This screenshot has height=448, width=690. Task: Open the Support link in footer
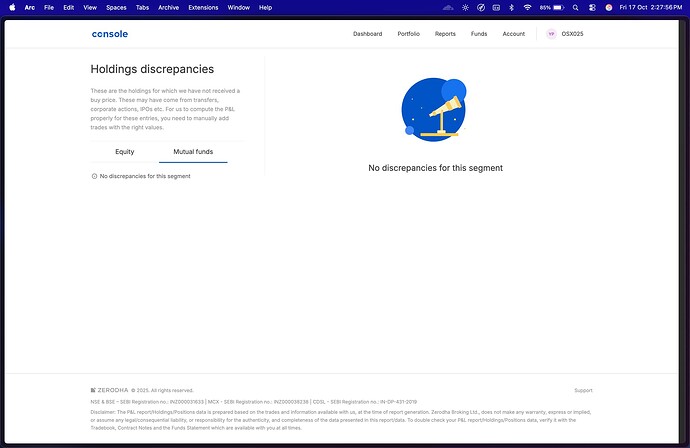point(583,390)
